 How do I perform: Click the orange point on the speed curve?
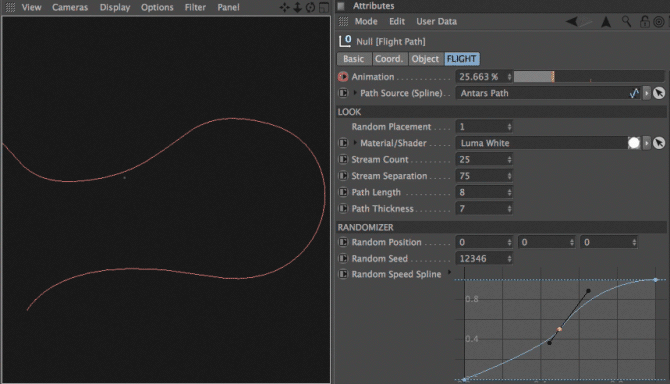point(559,329)
